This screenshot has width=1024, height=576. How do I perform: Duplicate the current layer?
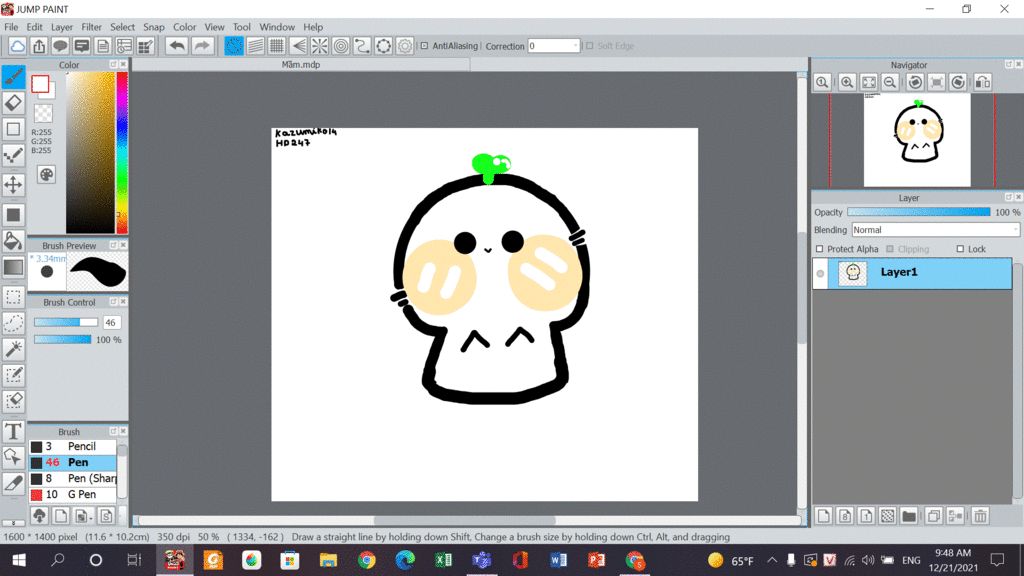coord(933,516)
